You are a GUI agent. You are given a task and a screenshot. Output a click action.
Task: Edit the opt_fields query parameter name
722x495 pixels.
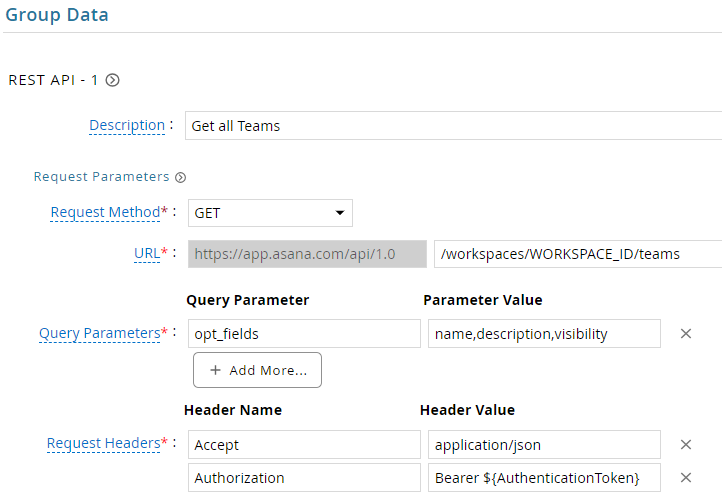(x=304, y=333)
